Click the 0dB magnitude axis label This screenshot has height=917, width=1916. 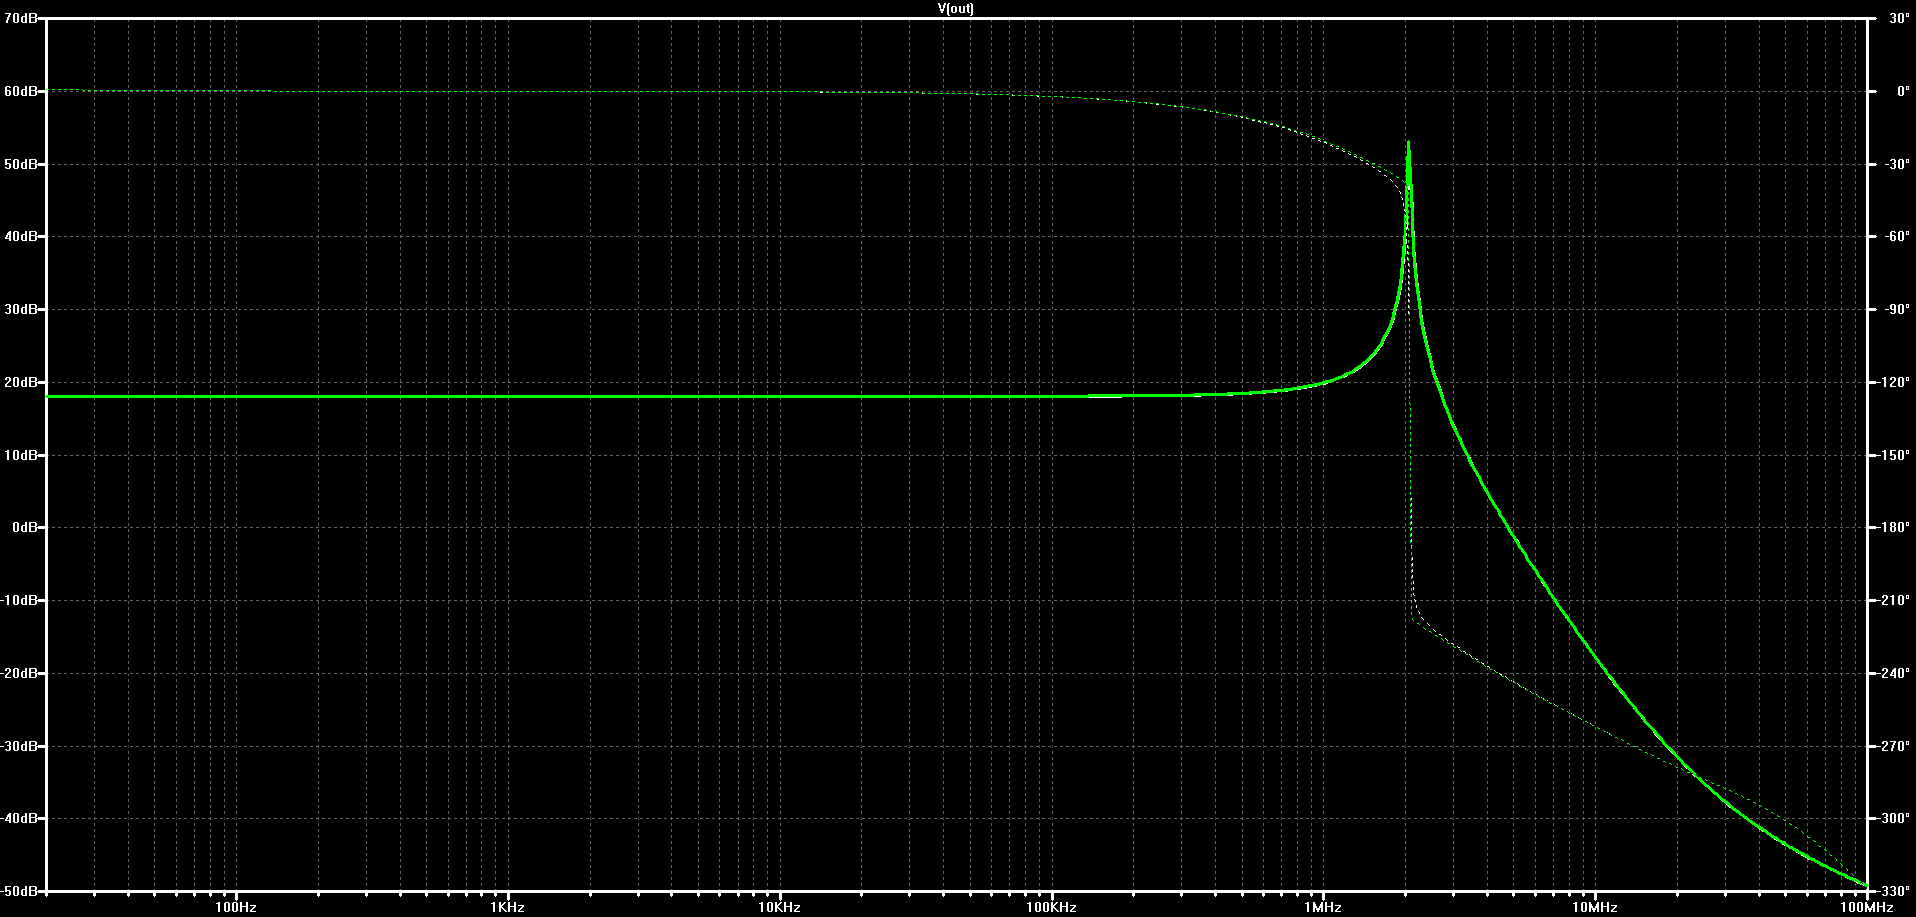(24, 527)
